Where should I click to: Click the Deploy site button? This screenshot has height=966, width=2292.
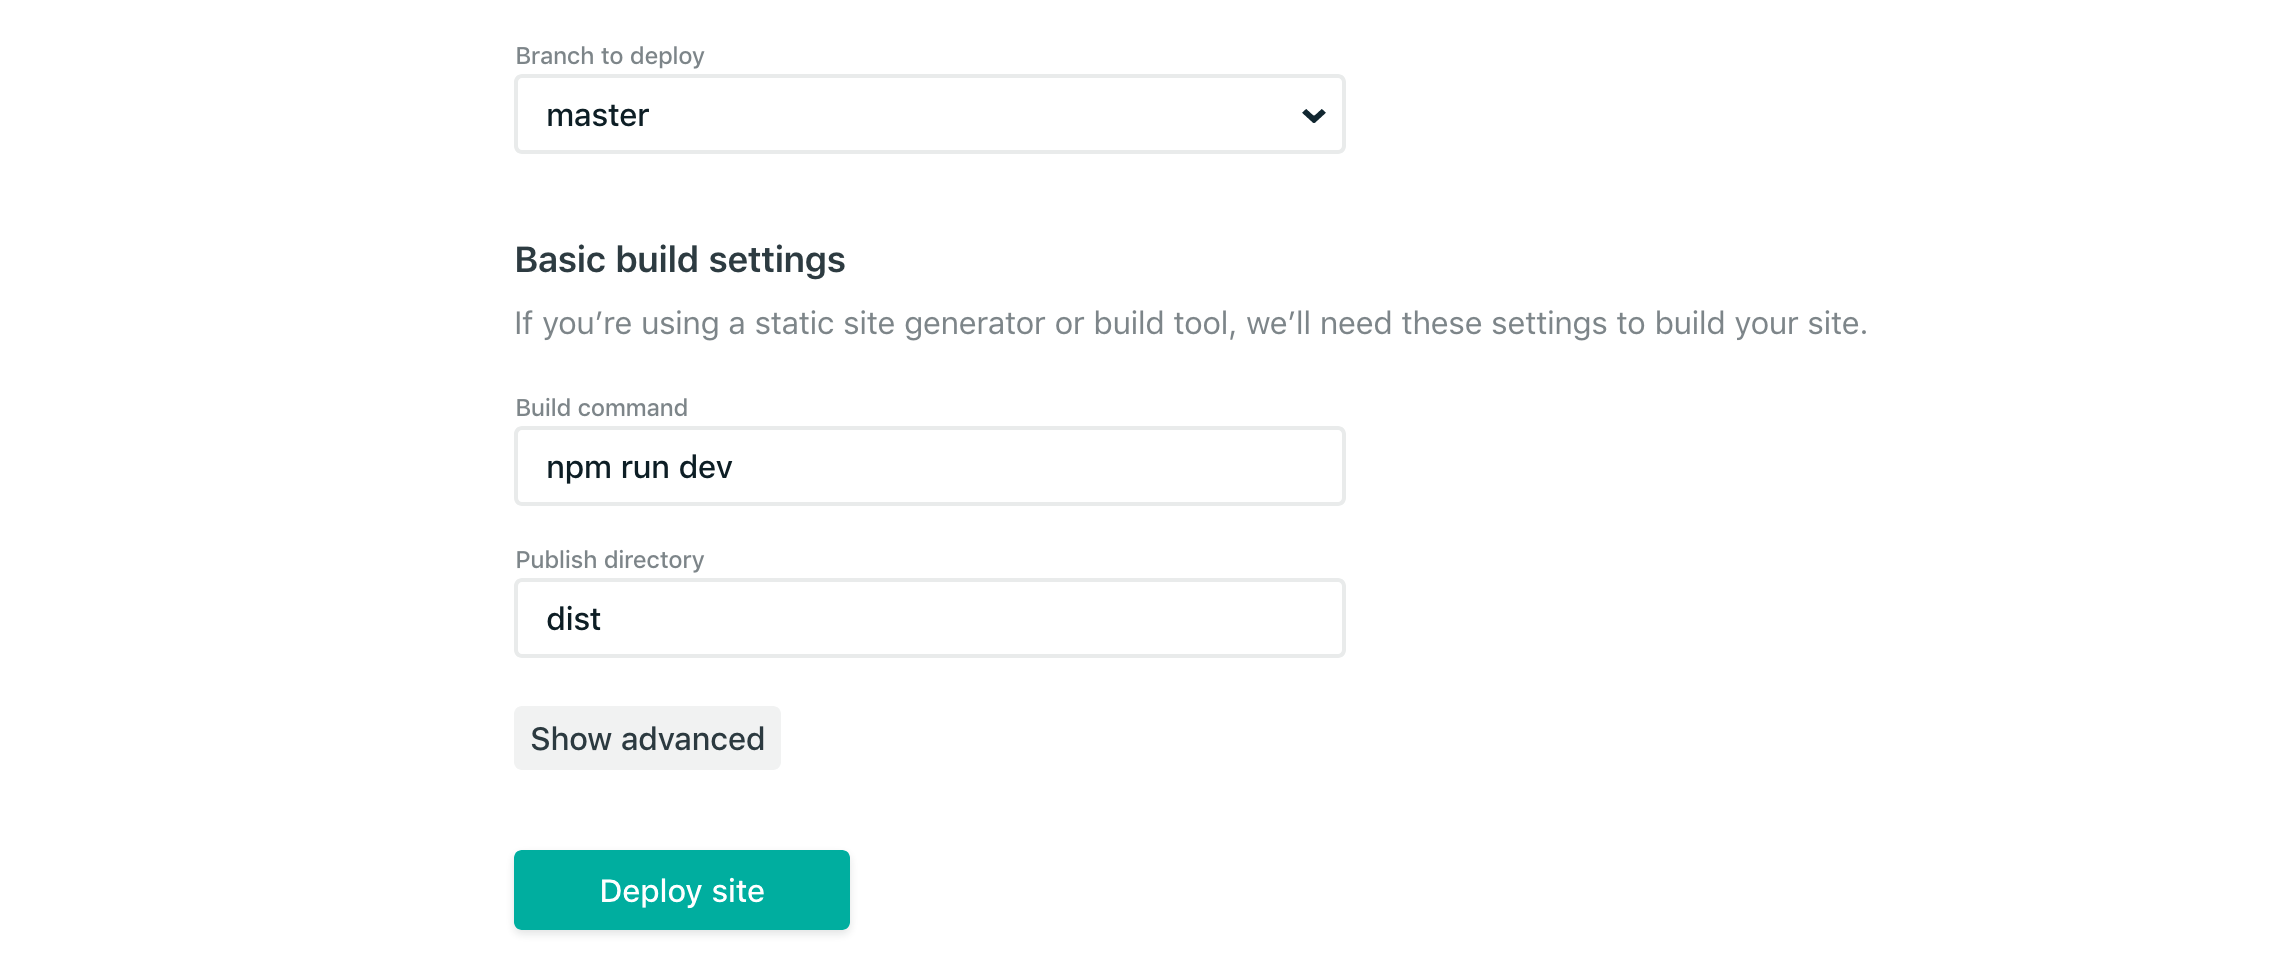click(x=682, y=890)
